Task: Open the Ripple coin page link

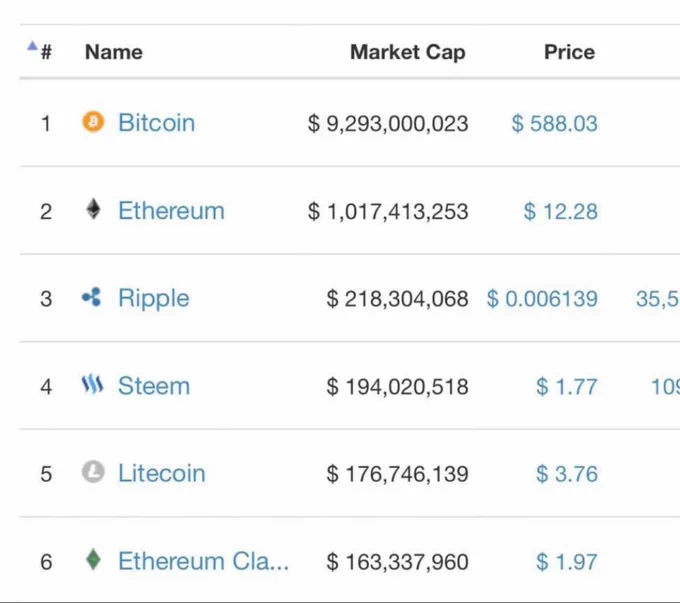Action: (x=154, y=299)
